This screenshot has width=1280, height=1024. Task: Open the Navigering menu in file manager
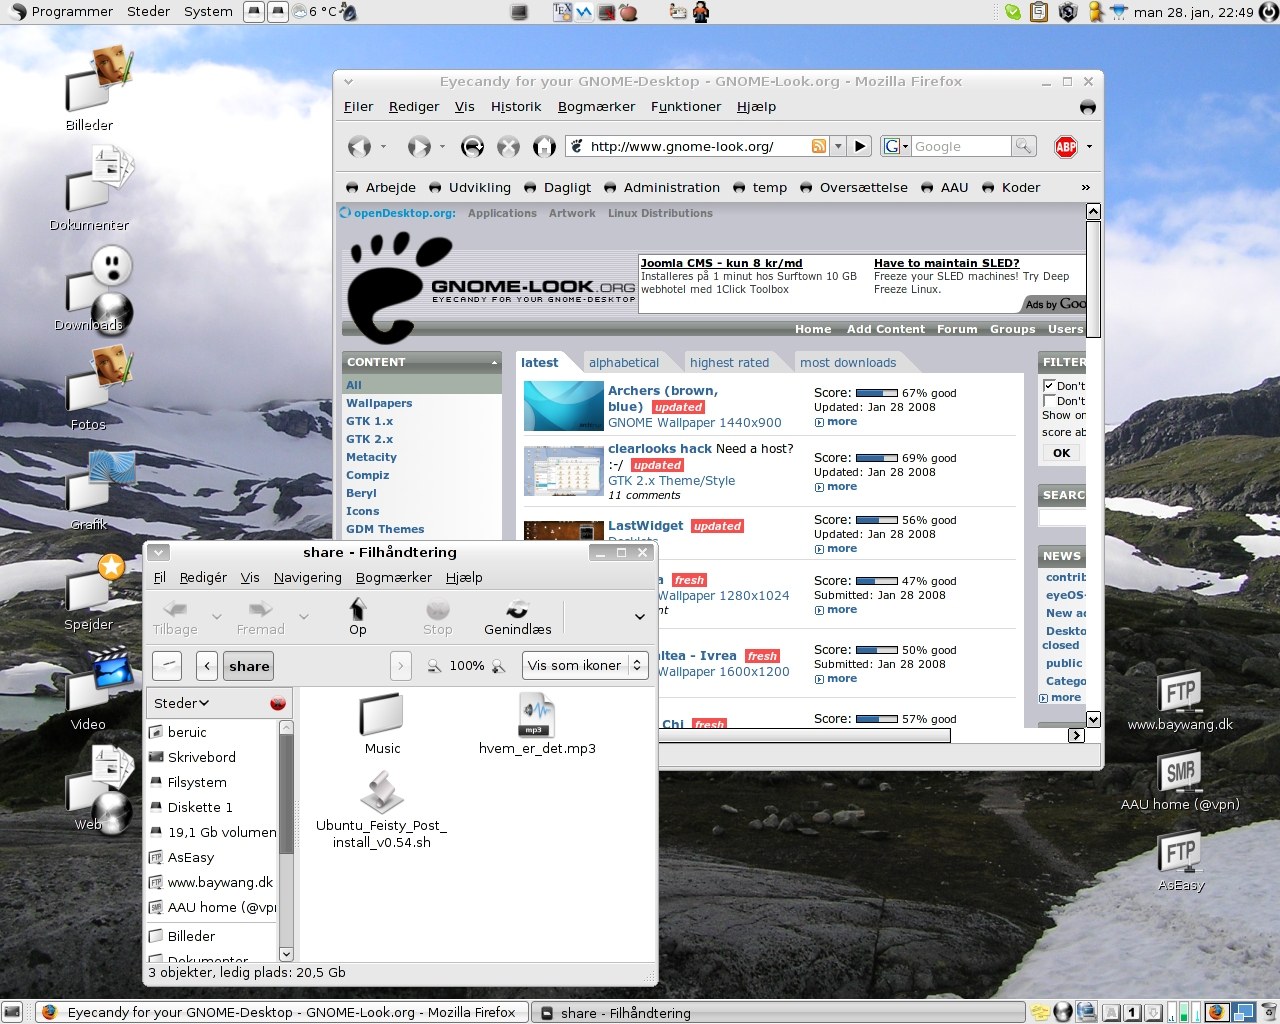pos(307,578)
